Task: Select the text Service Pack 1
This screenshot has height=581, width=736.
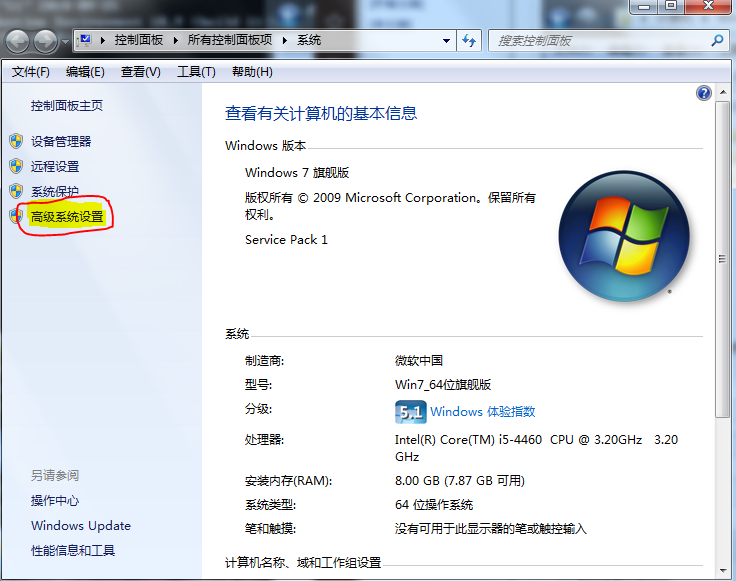Action: [x=286, y=240]
